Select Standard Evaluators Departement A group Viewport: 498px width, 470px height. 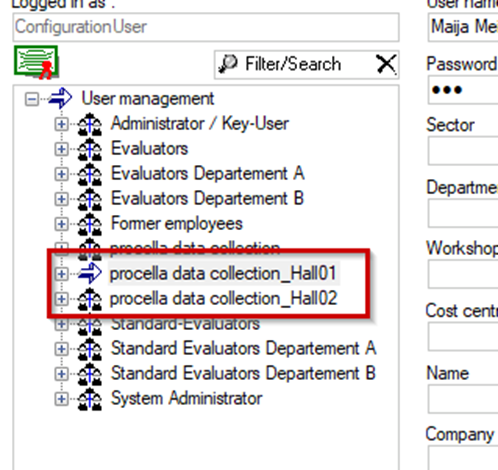(x=244, y=349)
